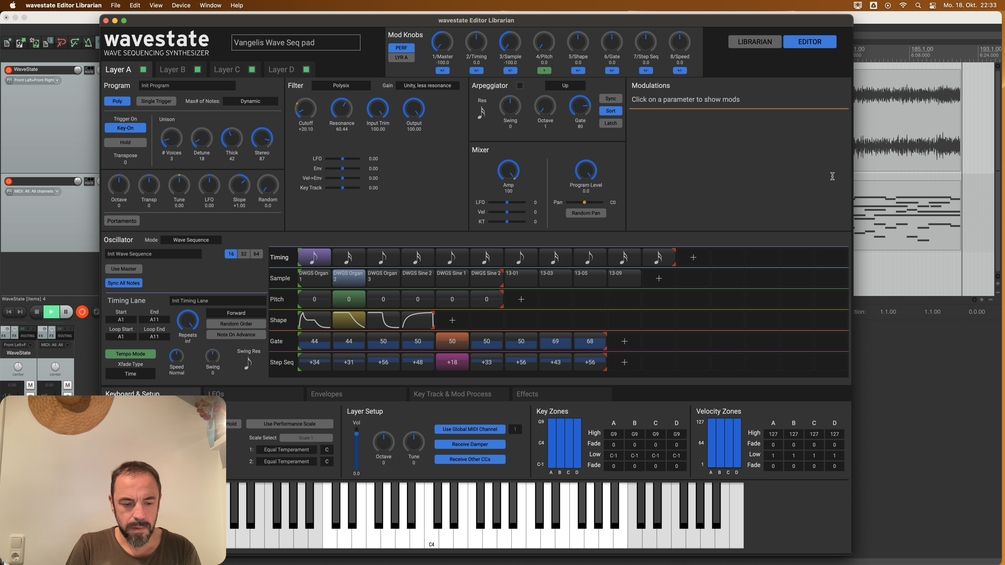Toggle the Arpeggiator Latch button
The height and width of the screenshot is (565, 1005).
pyautogui.click(x=610, y=123)
